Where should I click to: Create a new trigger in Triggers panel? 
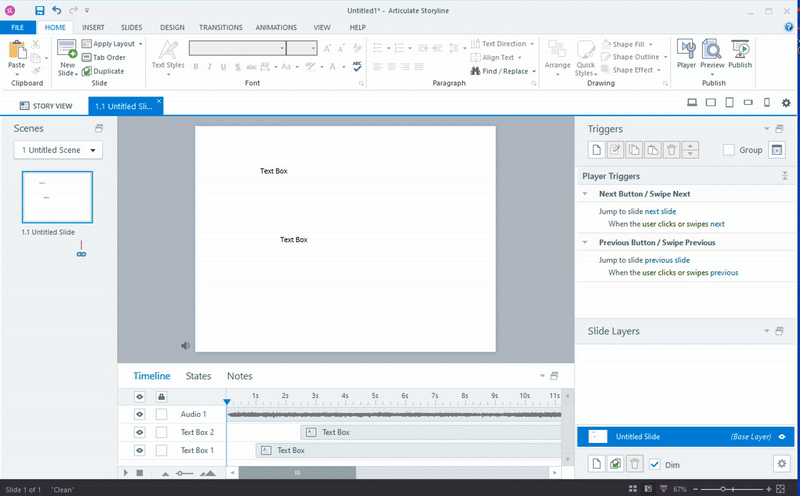(x=596, y=150)
